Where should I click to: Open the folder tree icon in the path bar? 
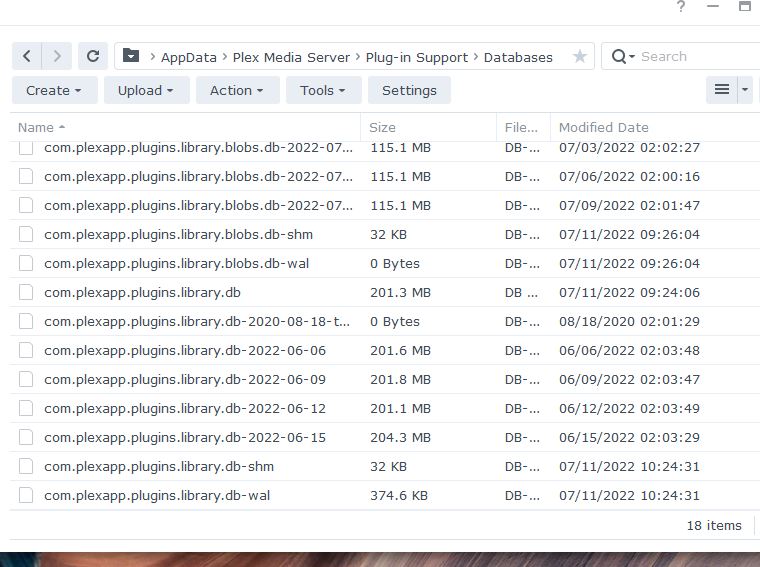(x=131, y=56)
